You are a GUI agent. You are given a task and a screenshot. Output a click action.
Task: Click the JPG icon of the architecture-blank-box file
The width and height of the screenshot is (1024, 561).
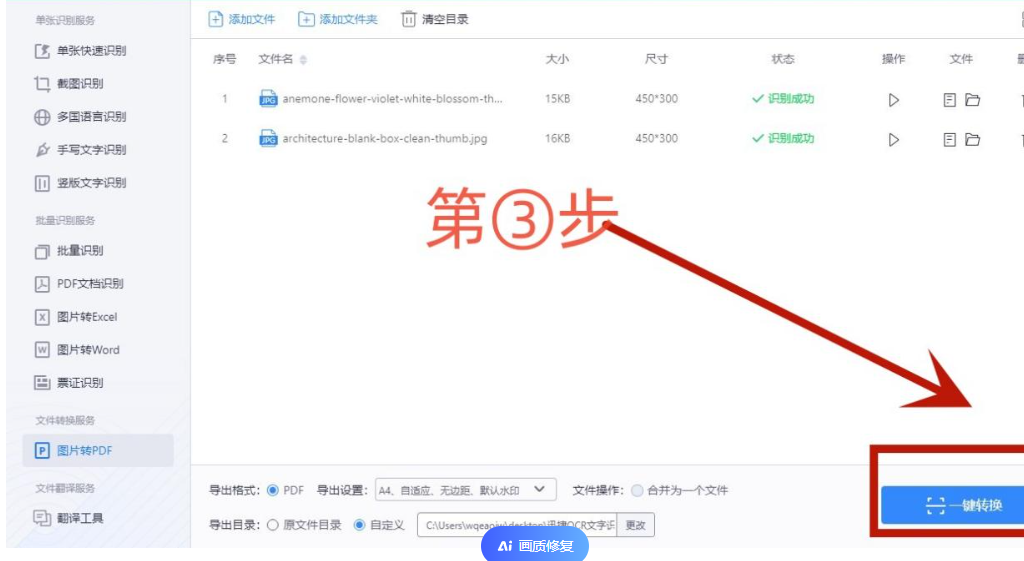(x=268, y=138)
